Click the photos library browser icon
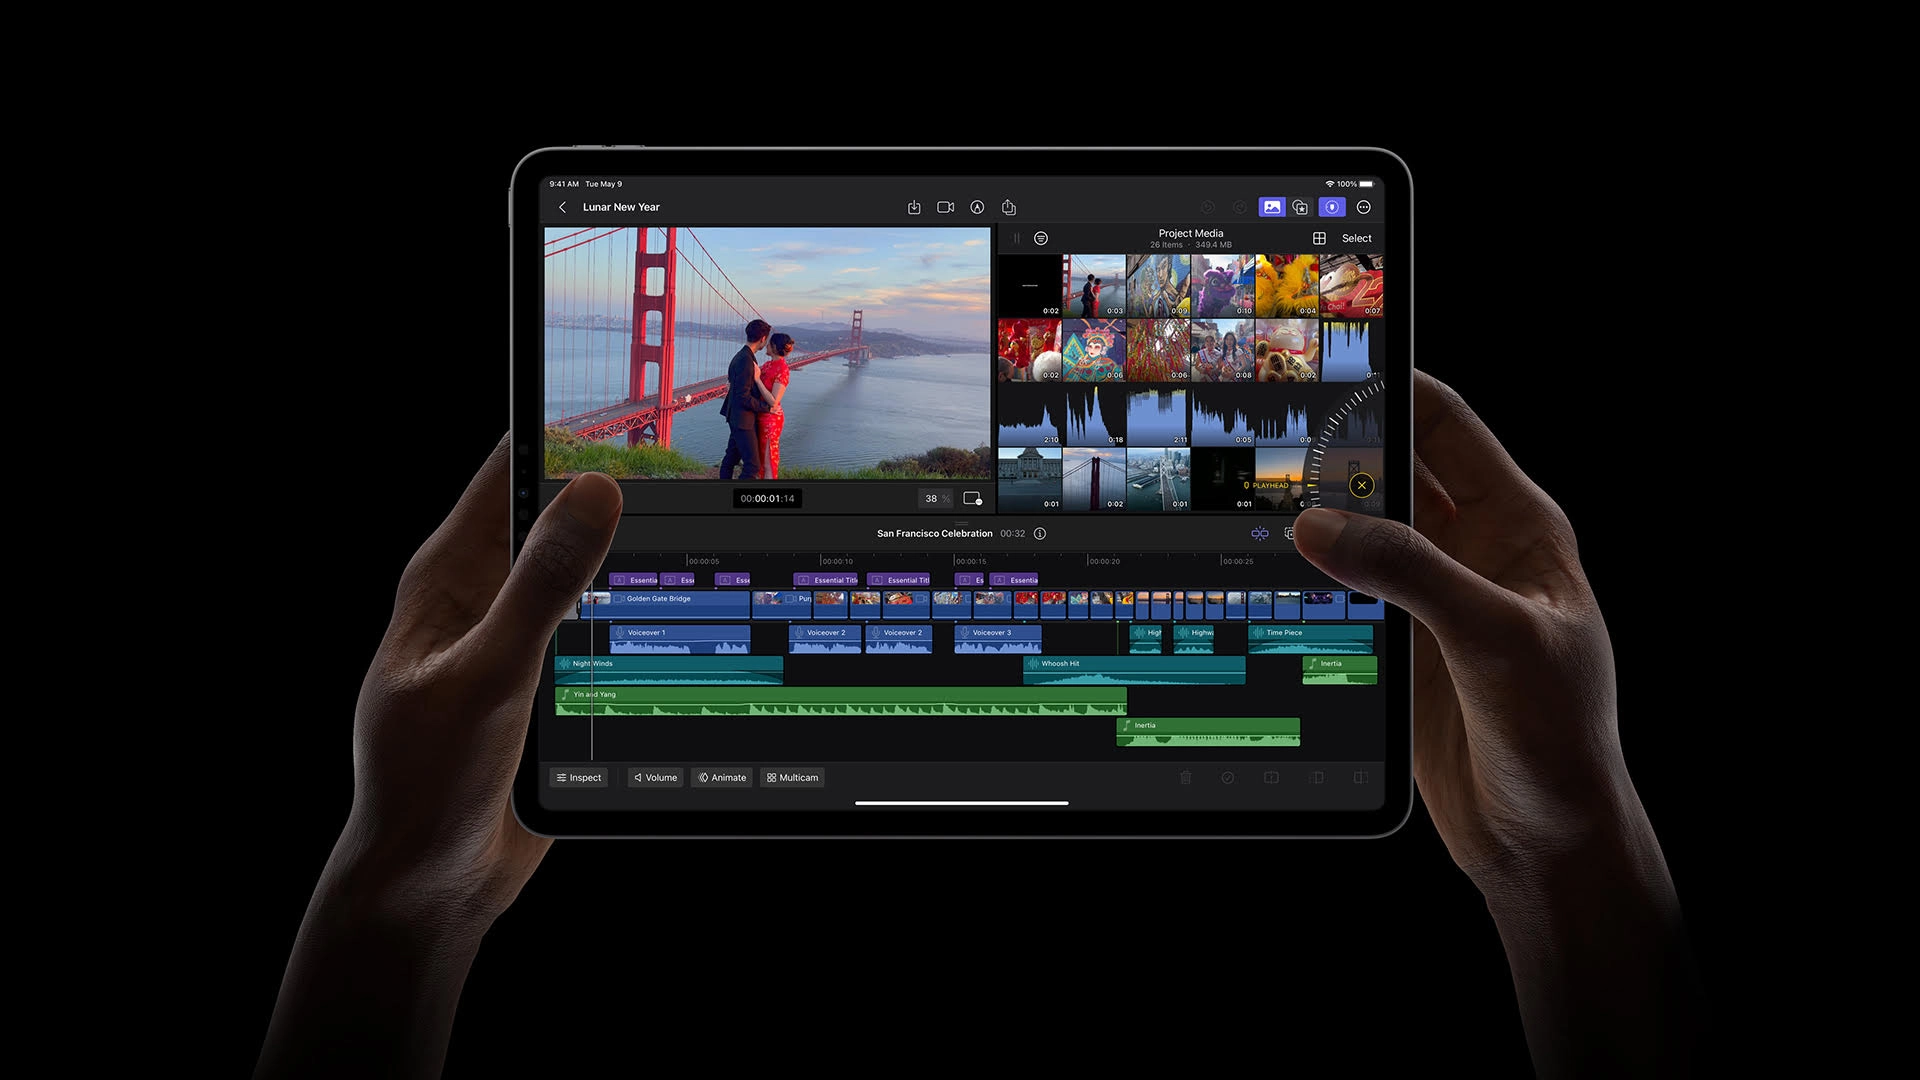The width and height of the screenshot is (1920, 1080). click(x=1269, y=207)
